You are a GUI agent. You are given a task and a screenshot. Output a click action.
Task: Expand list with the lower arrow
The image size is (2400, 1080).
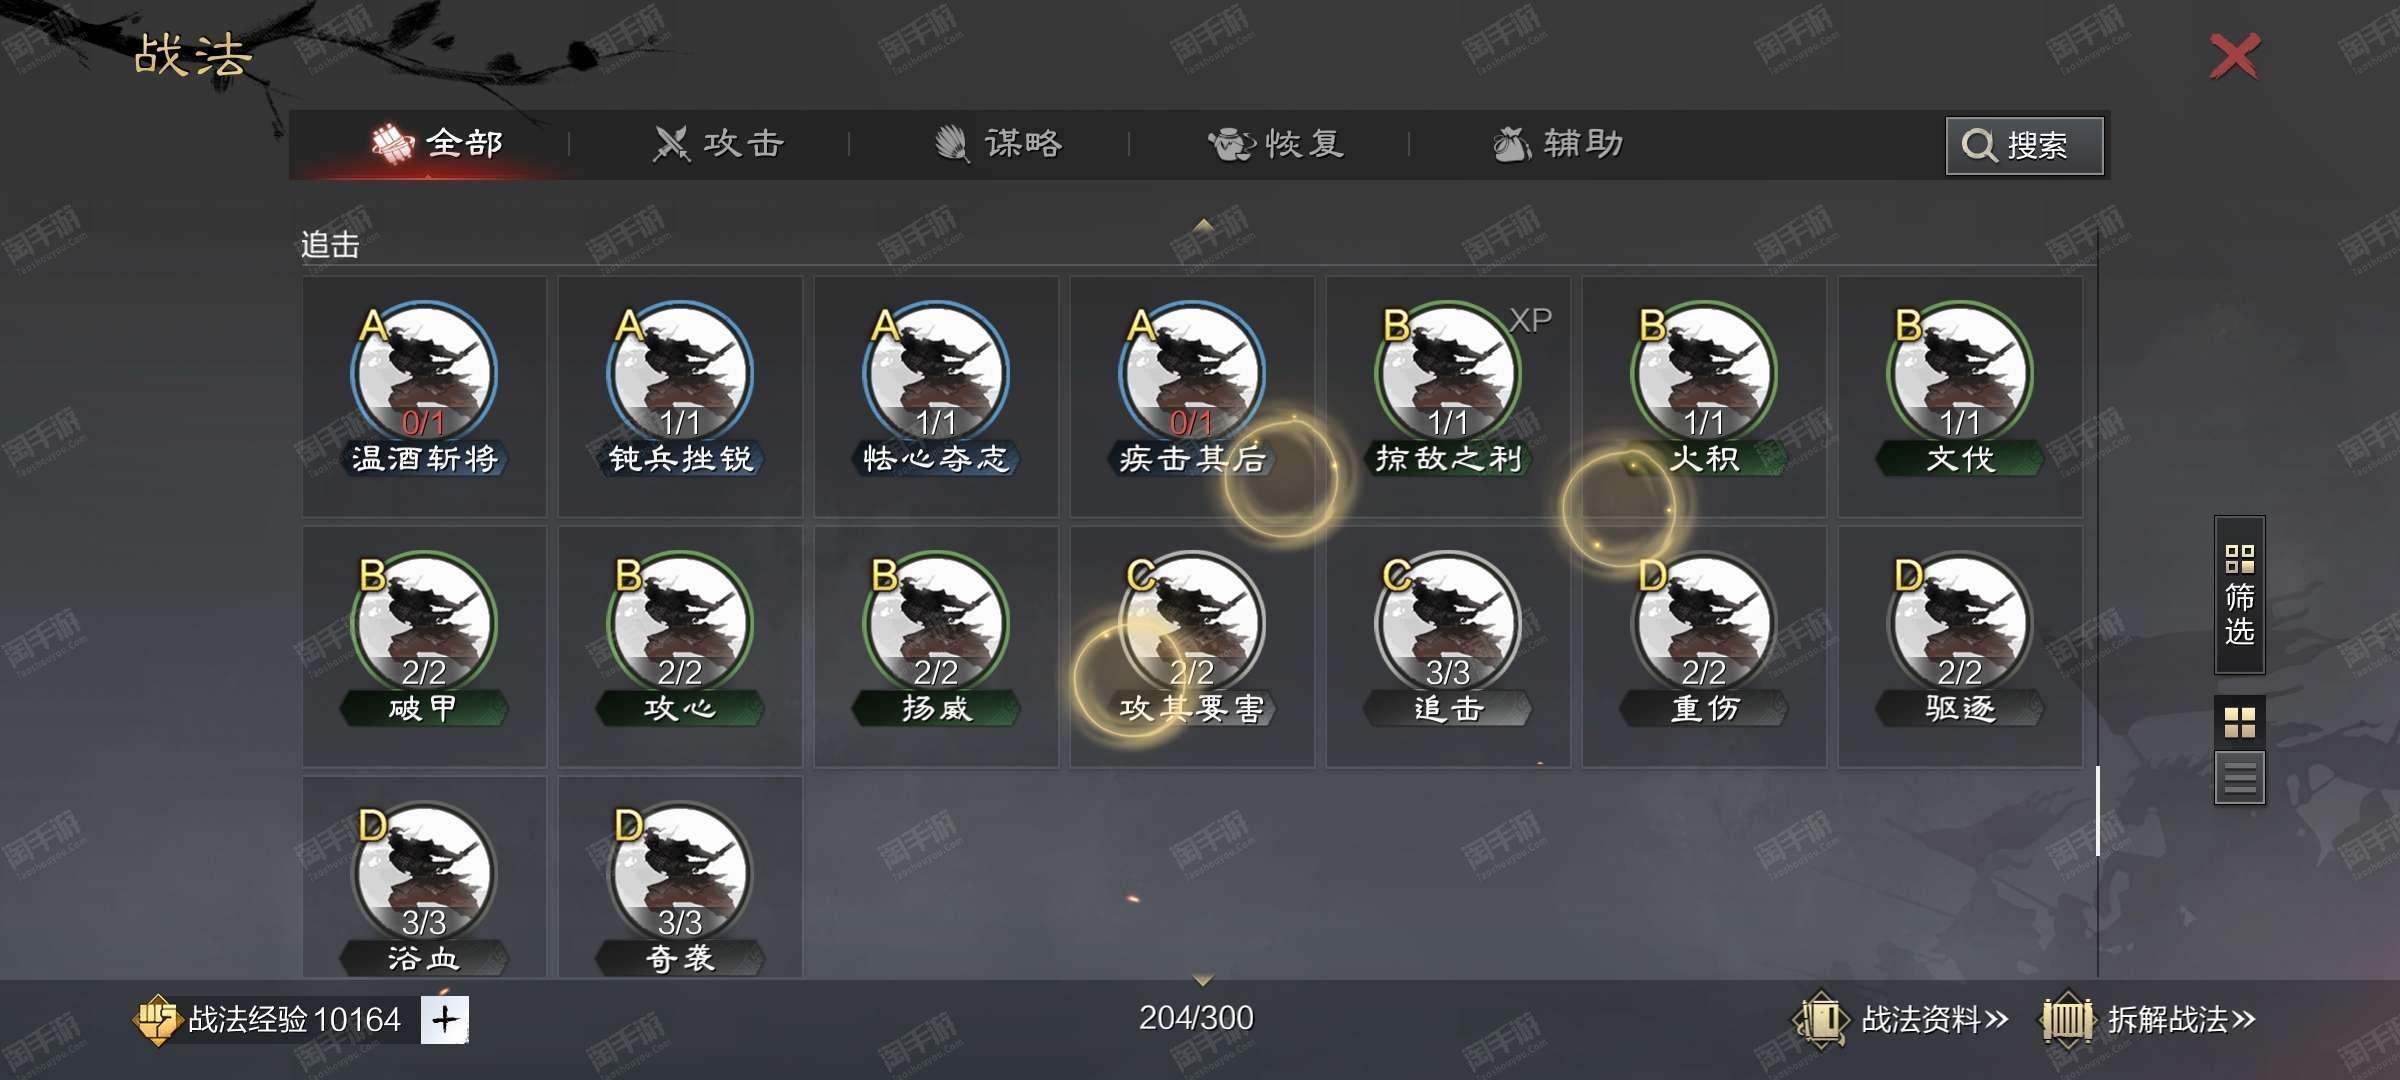click(1203, 979)
